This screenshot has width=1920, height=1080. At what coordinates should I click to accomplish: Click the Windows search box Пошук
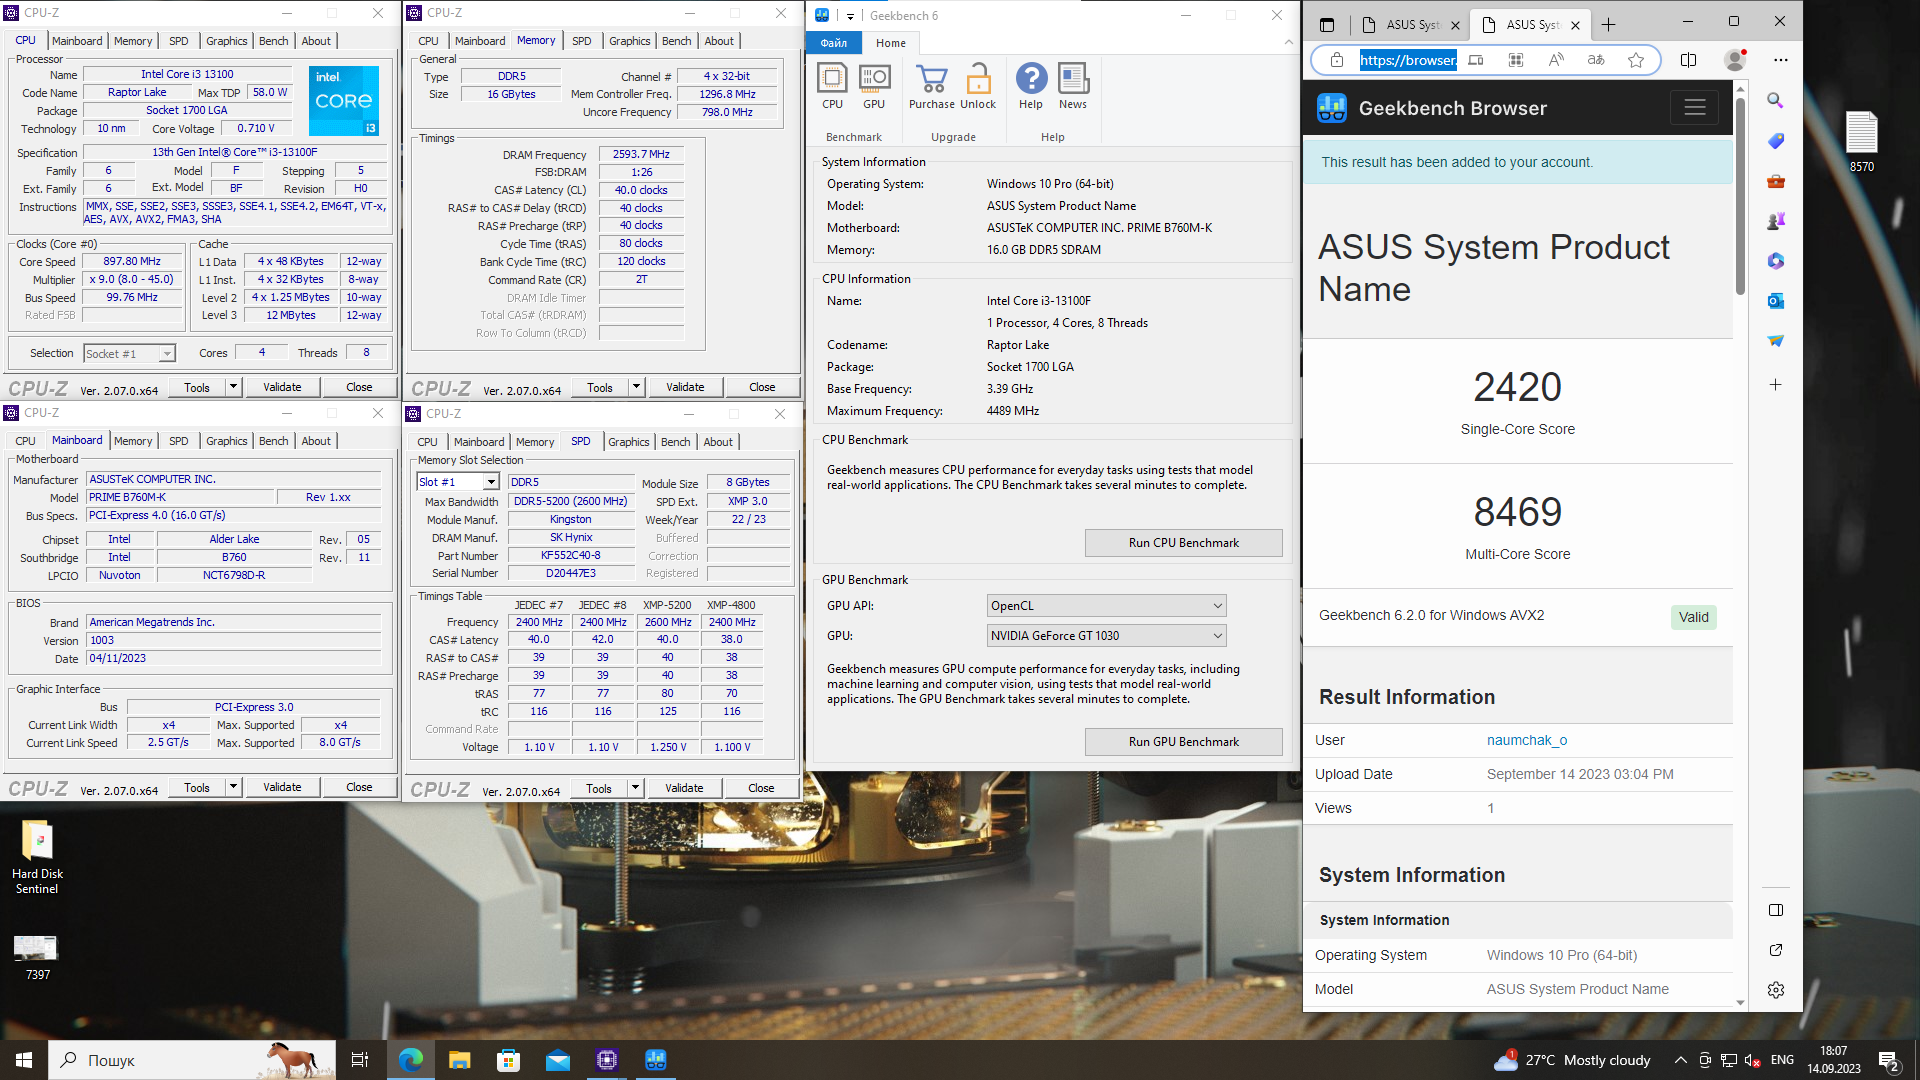click(x=191, y=1060)
